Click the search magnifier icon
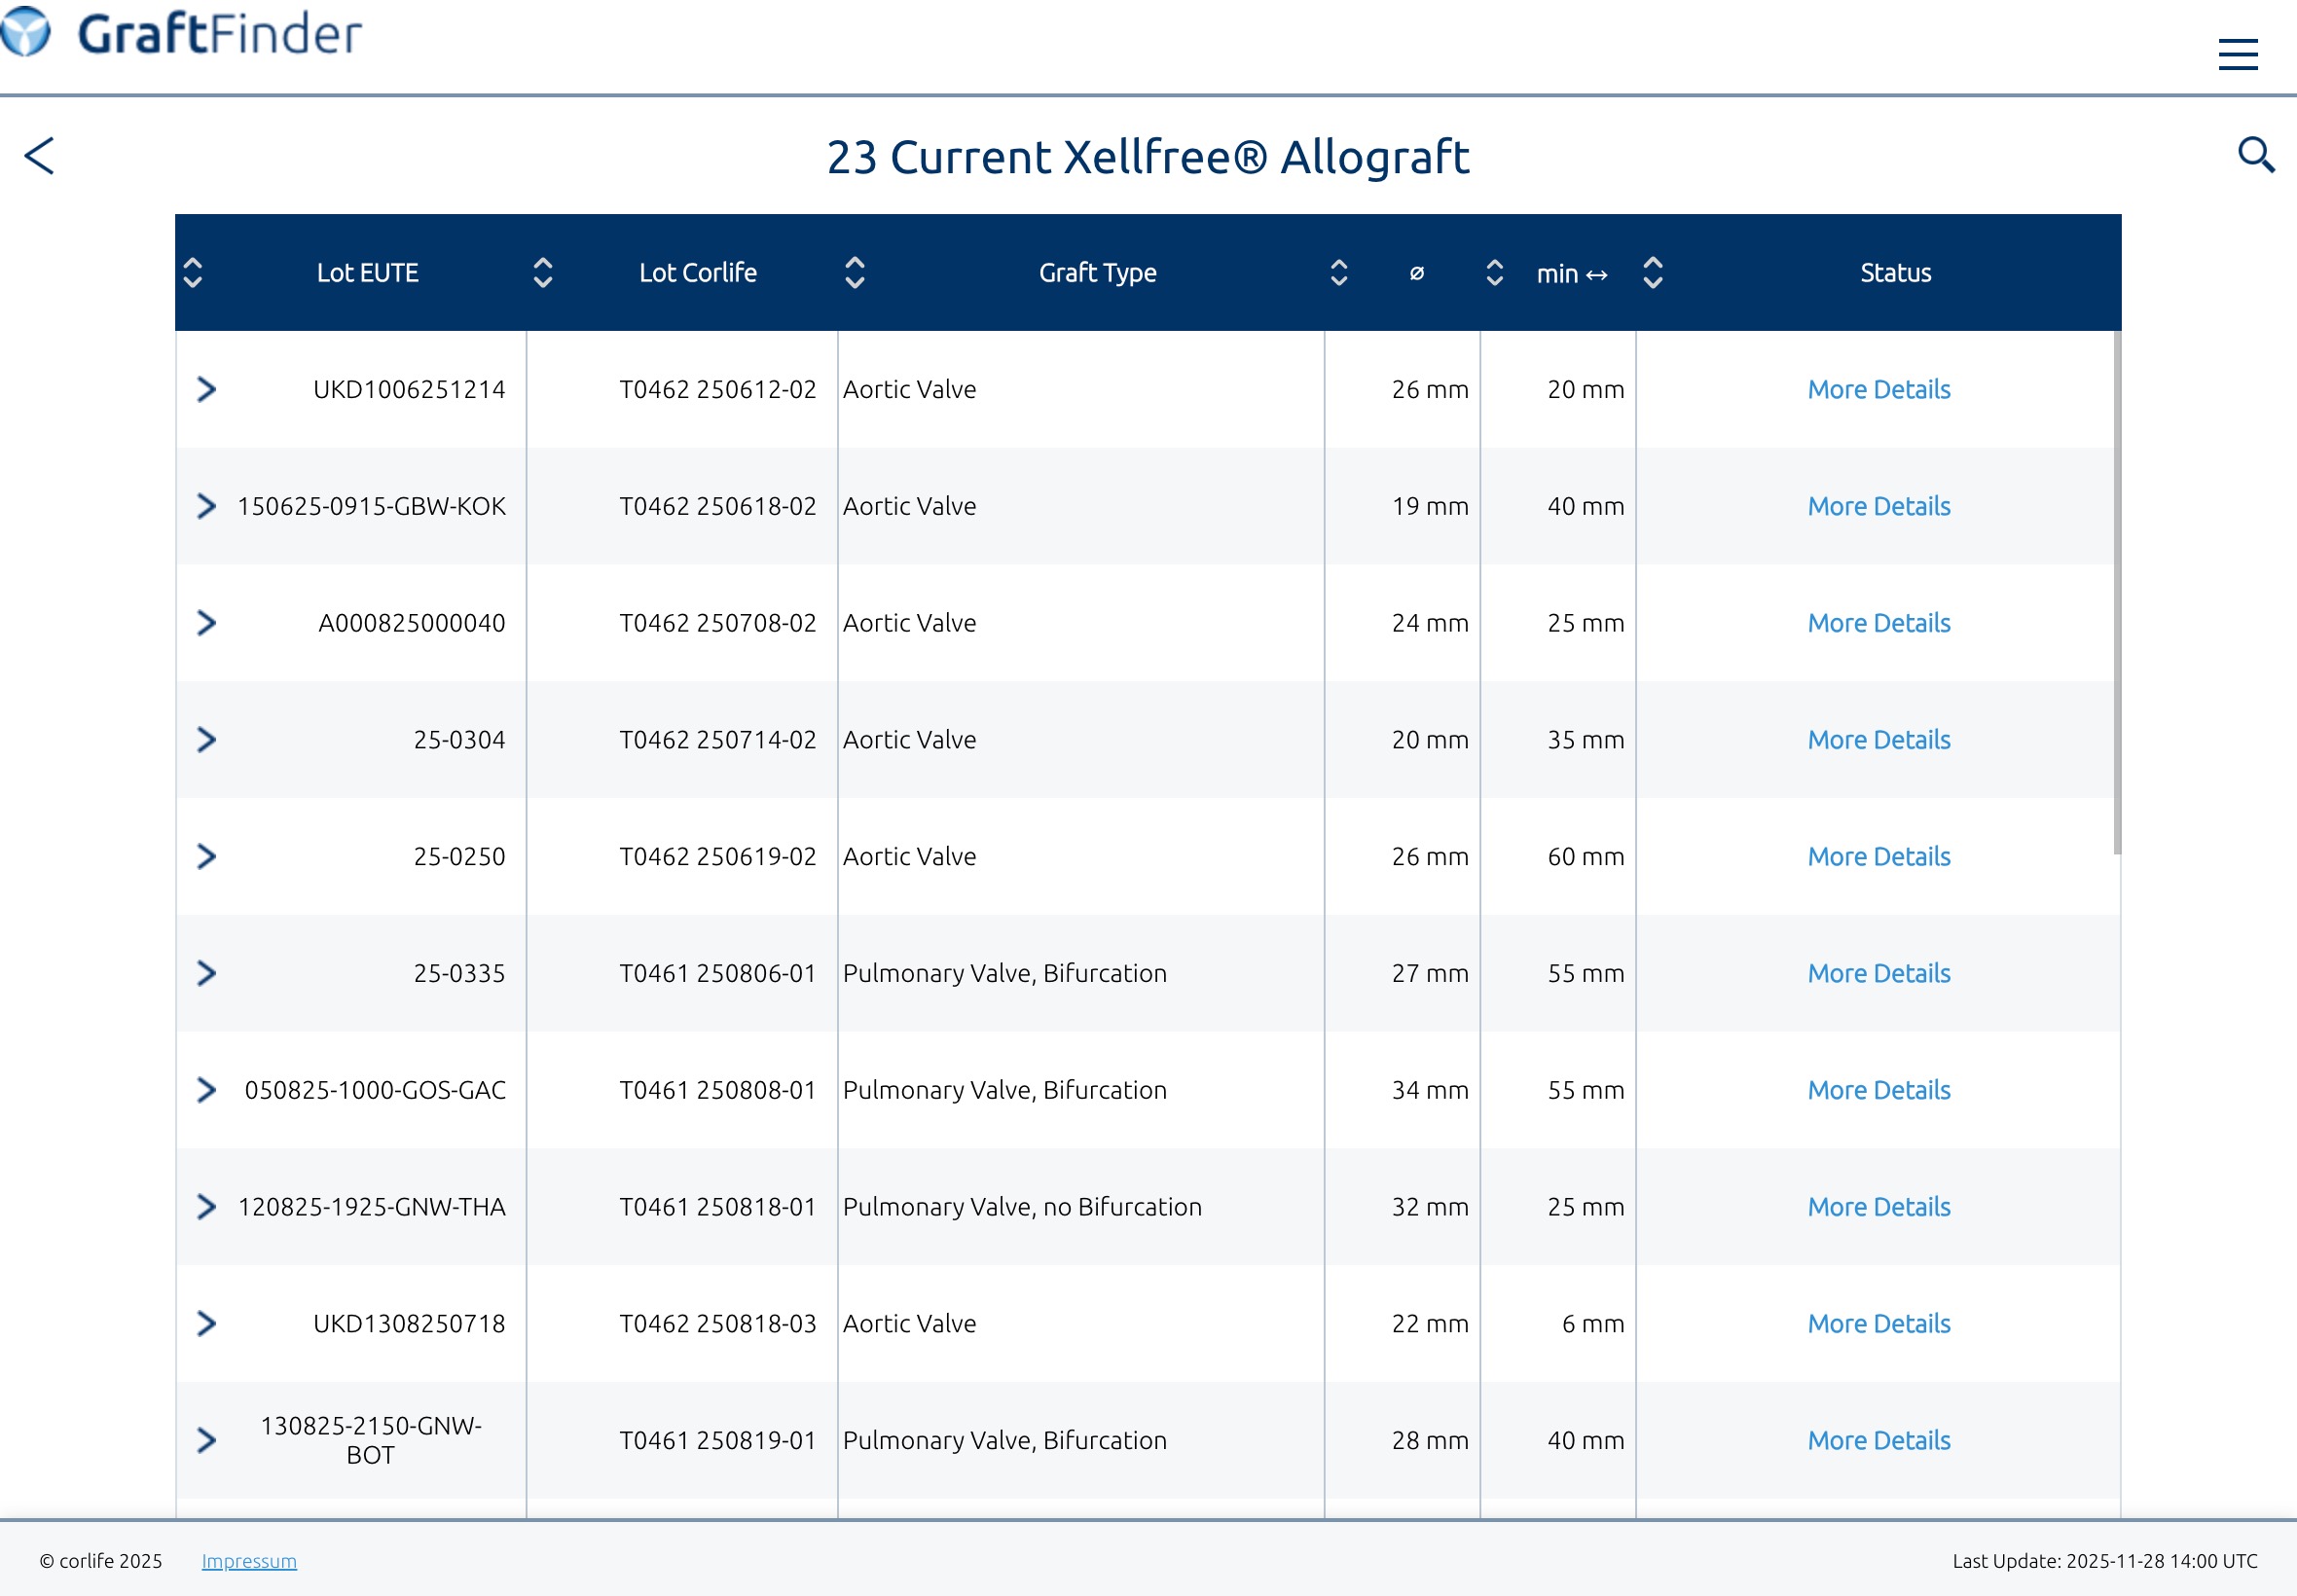Viewport: 2297px width, 1596px height. 2255,155
